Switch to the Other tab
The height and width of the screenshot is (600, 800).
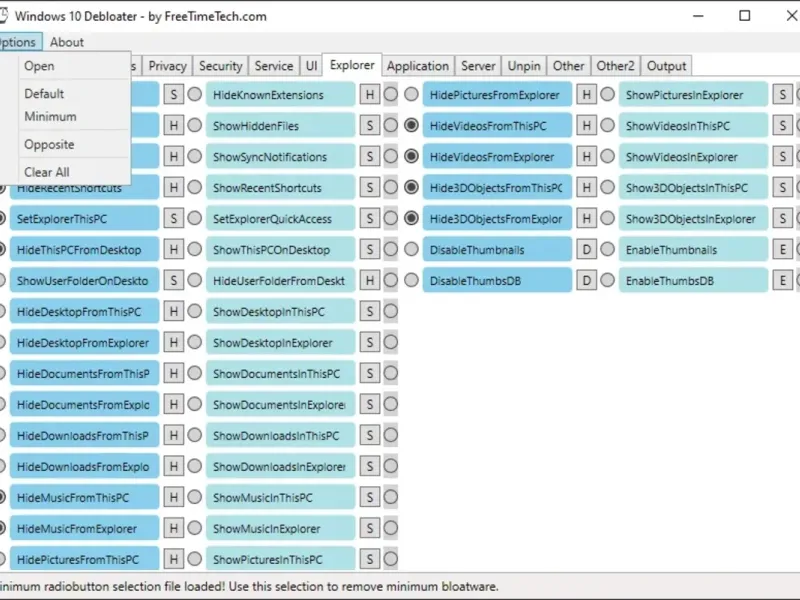pos(568,66)
